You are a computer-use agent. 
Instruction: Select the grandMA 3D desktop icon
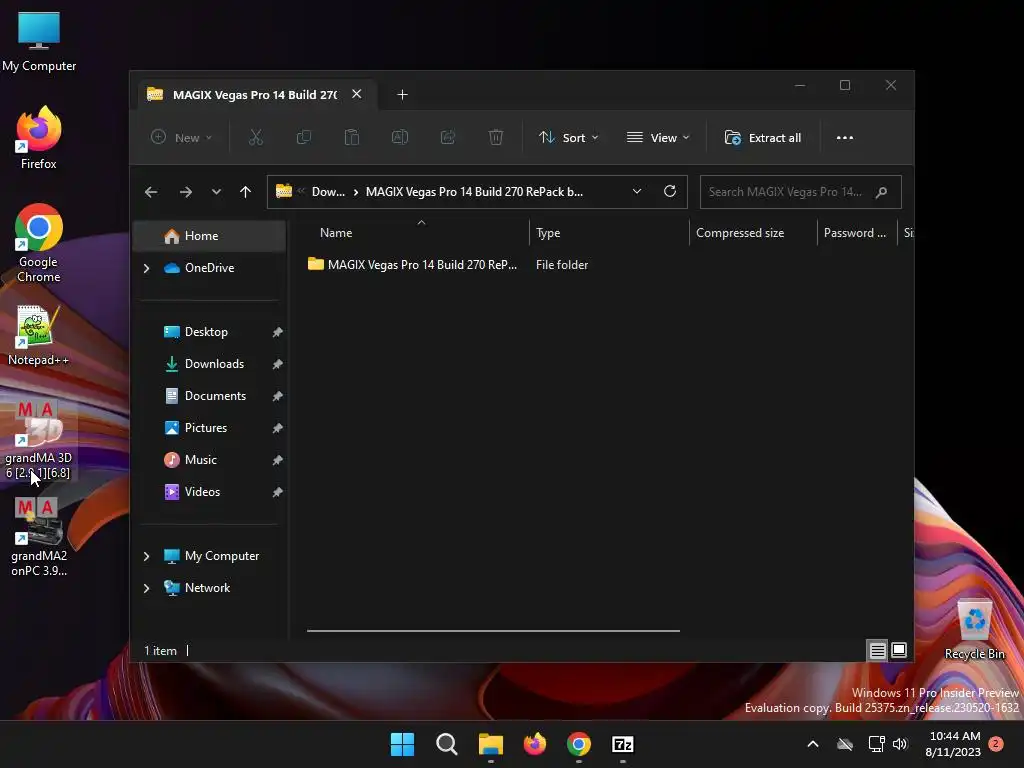[x=39, y=440]
